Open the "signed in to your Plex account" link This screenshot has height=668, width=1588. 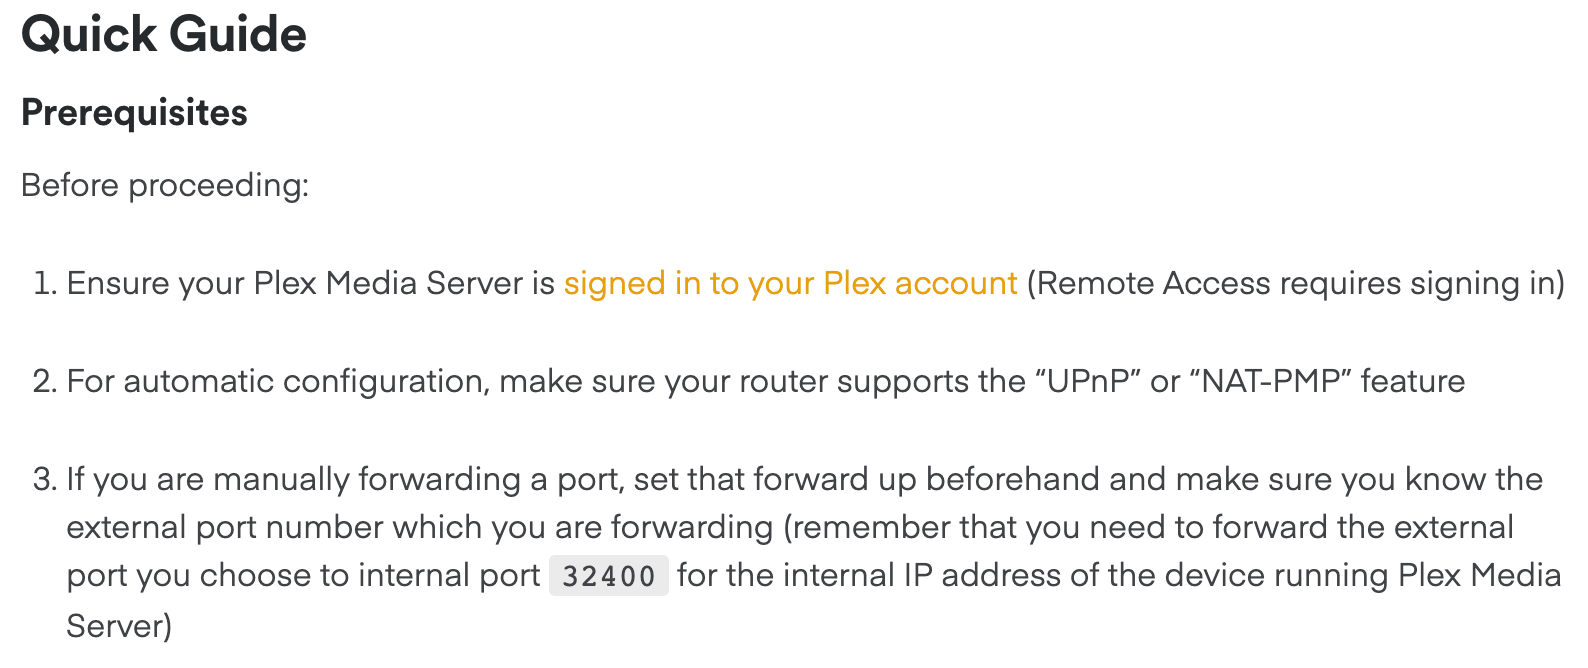(x=790, y=284)
